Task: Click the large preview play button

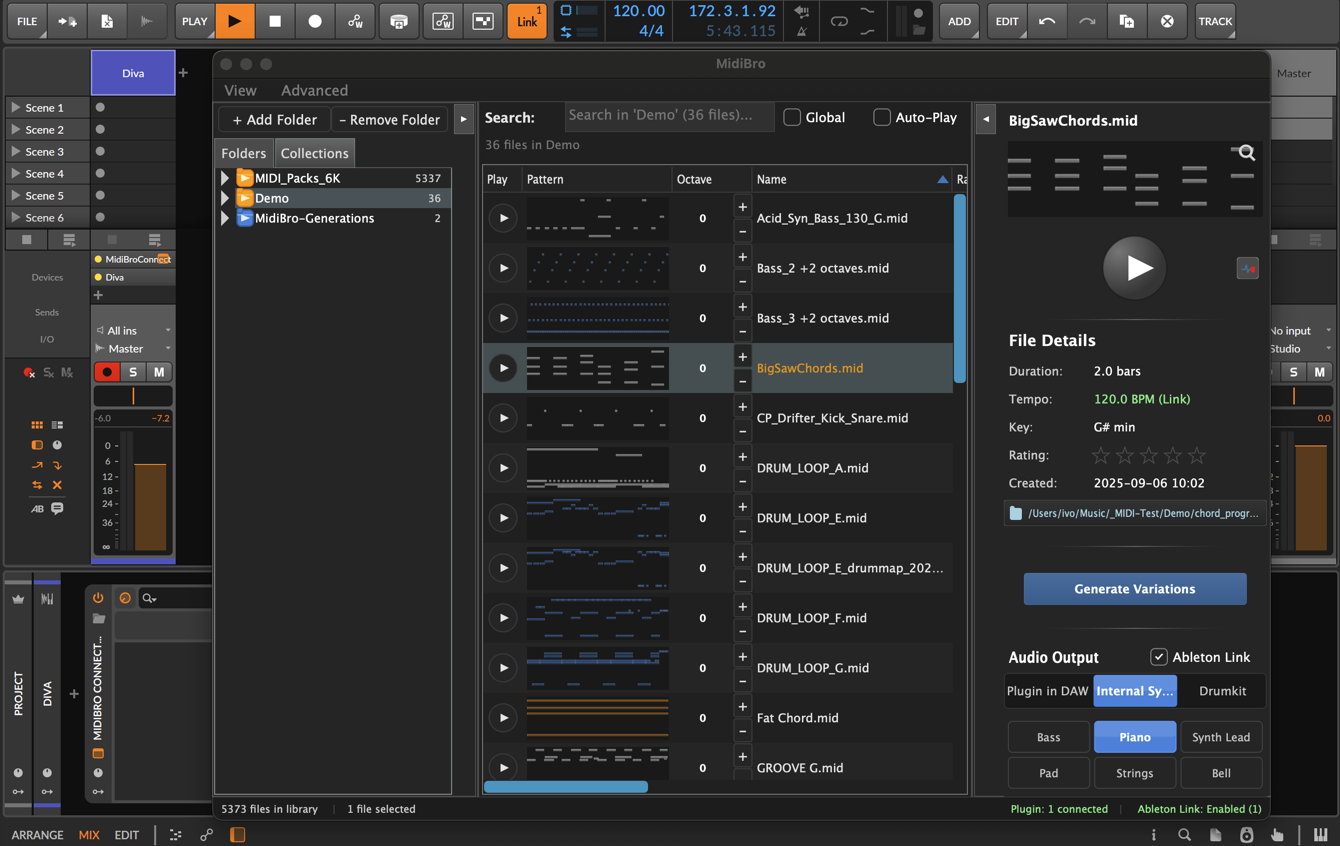Action: 1134,268
